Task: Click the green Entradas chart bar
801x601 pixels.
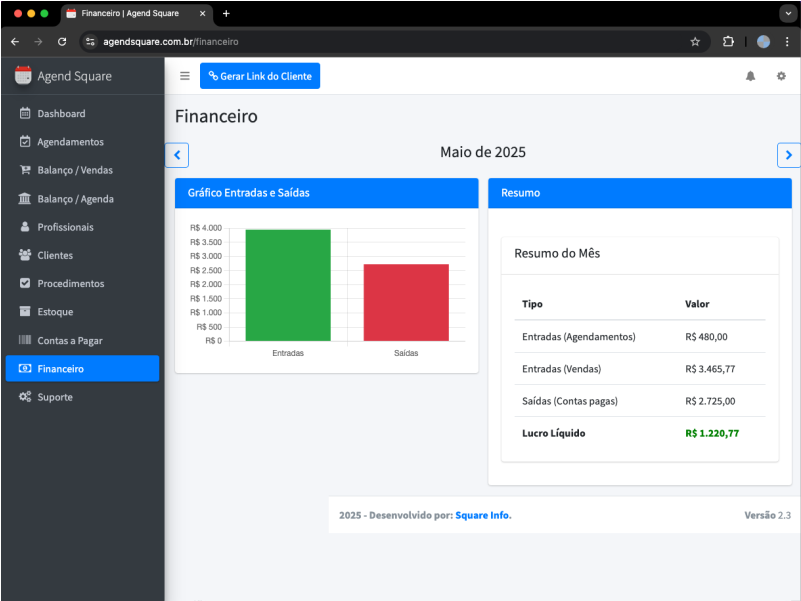Action: (288, 285)
